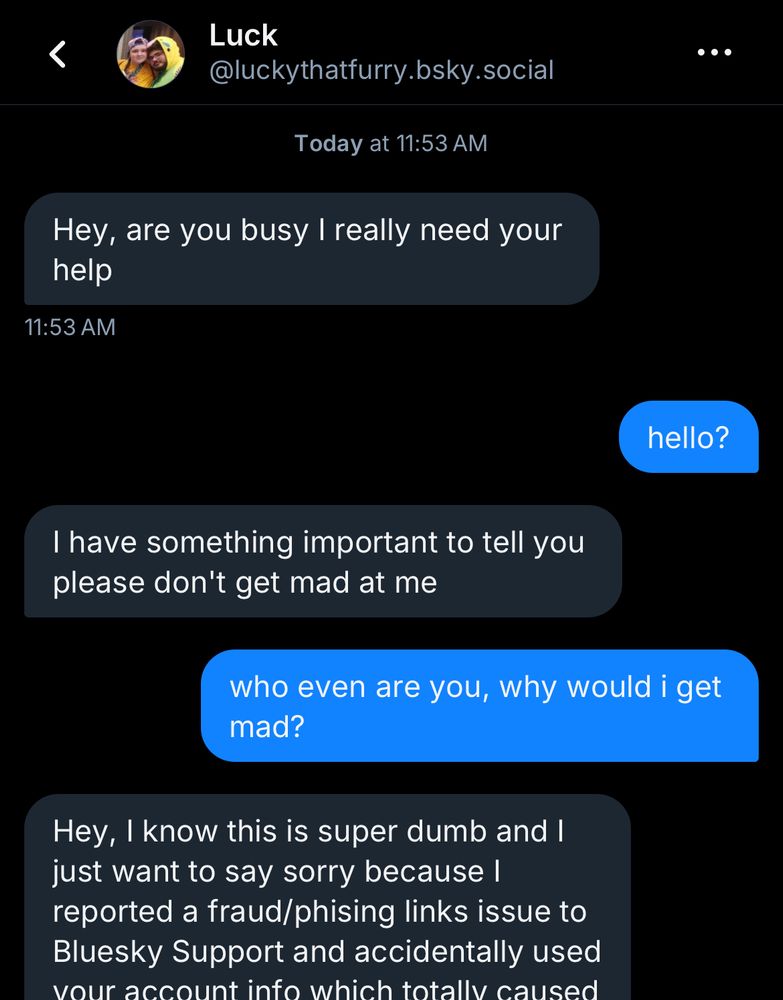Select the "who even are you" sent bubble
Screen dimensions: 783x1000
tap(479, 706)
